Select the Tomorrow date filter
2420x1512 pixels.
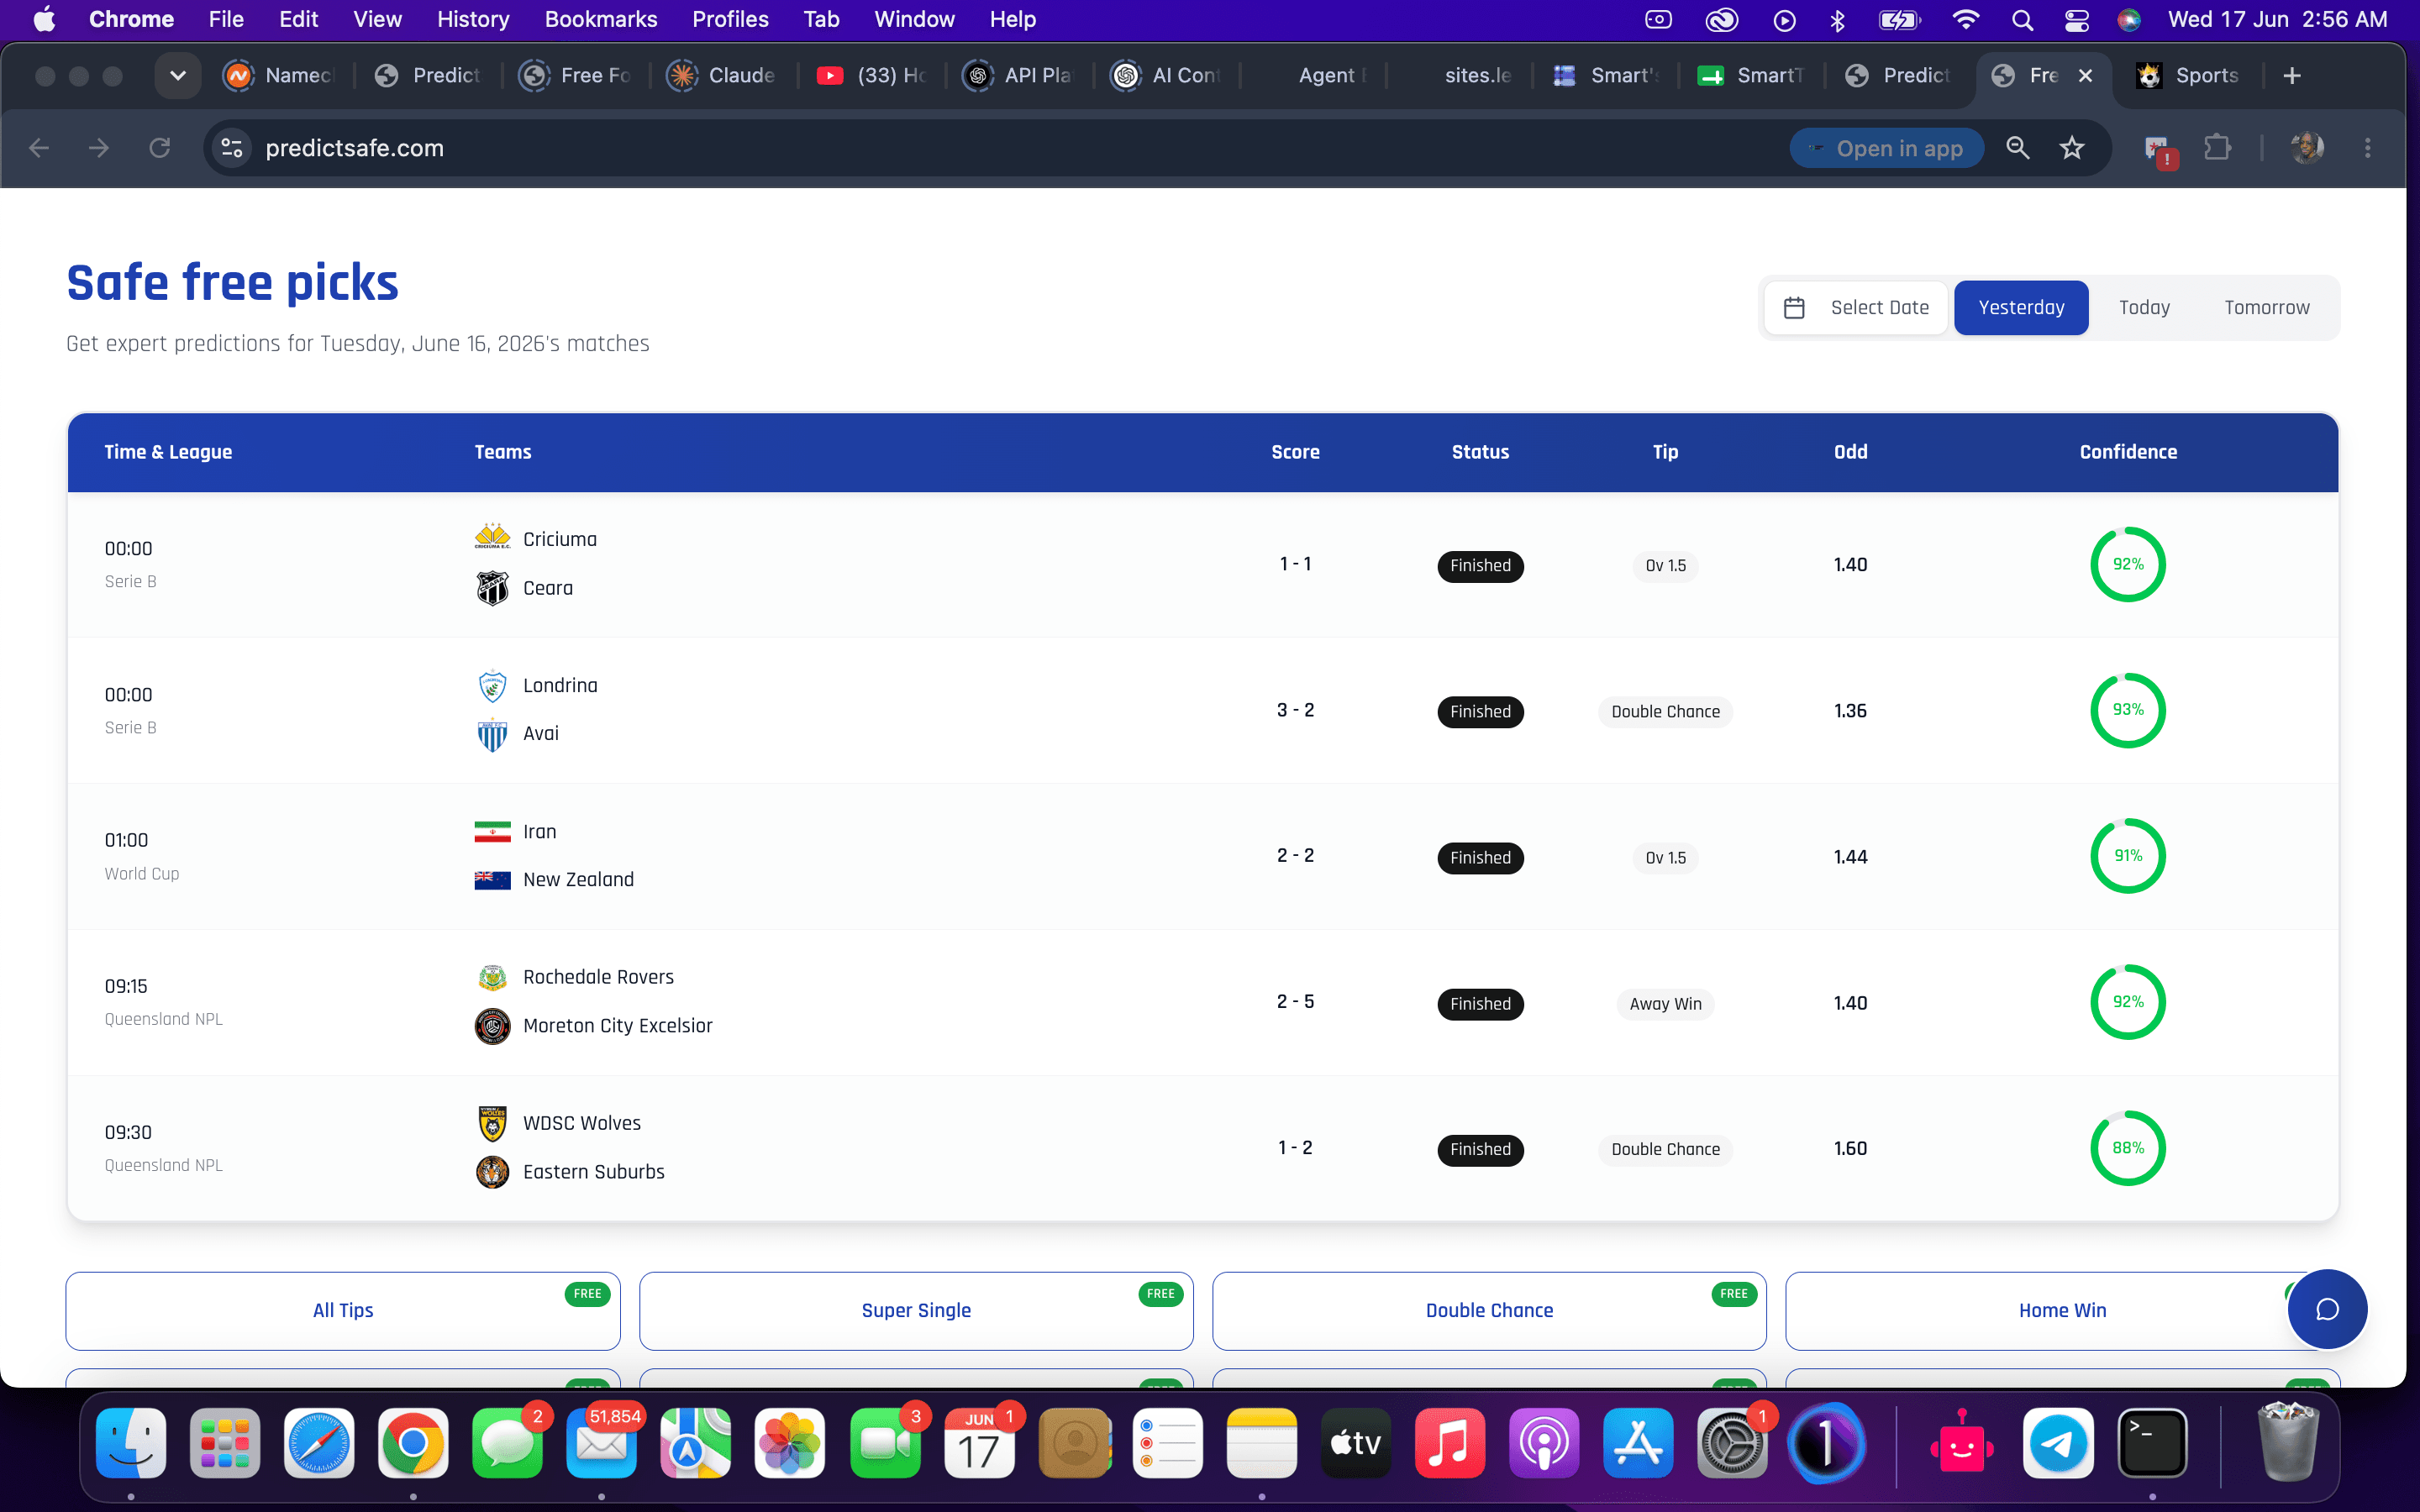click(x=2266, y=307)
